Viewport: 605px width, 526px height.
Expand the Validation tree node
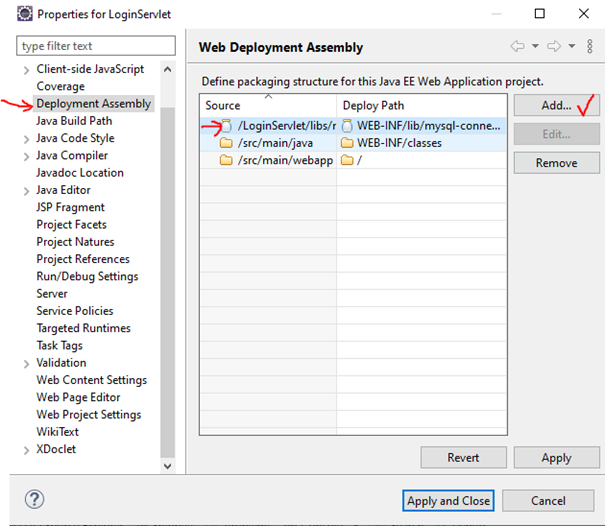(26, 363)
